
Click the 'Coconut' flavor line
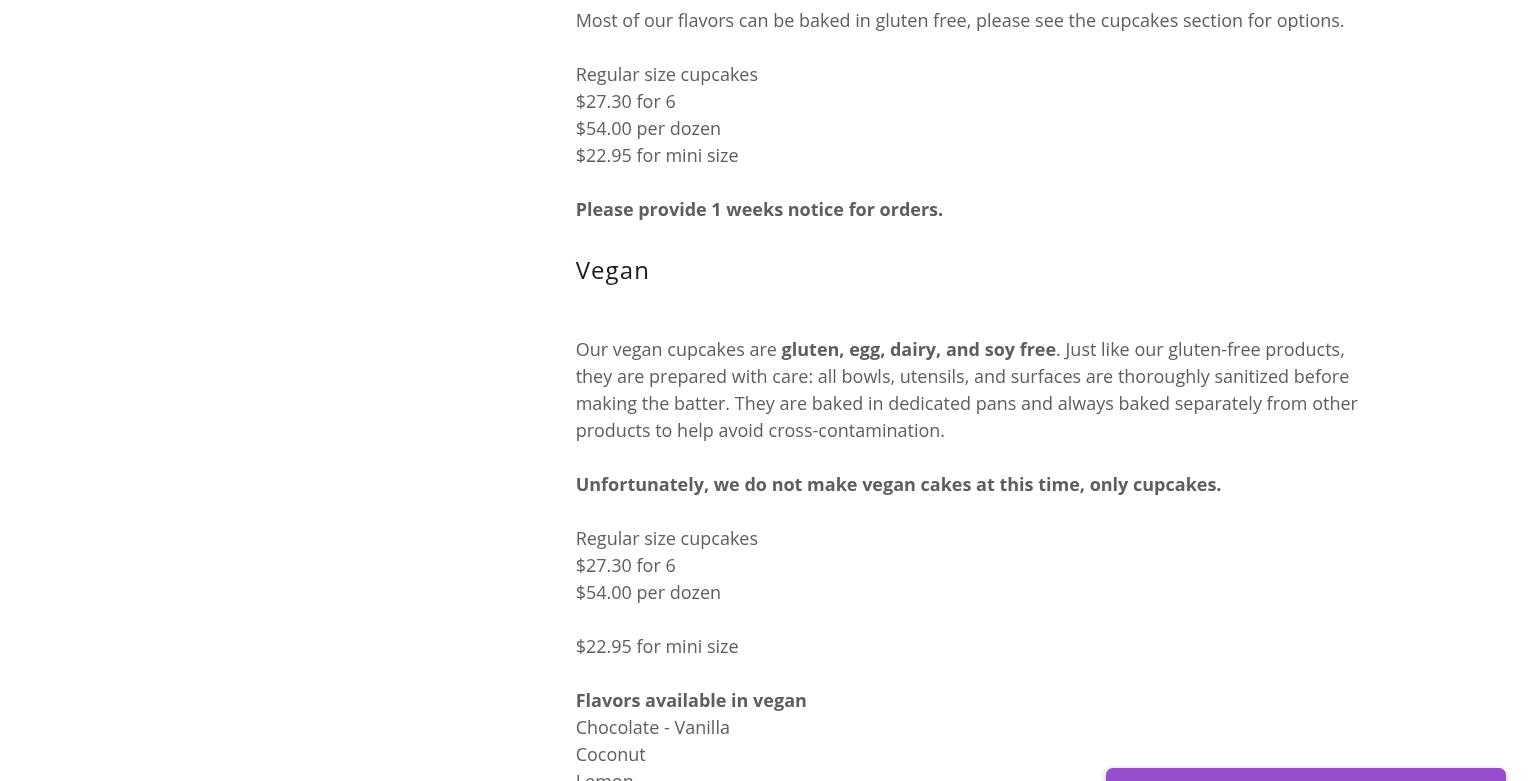point(610,754)
